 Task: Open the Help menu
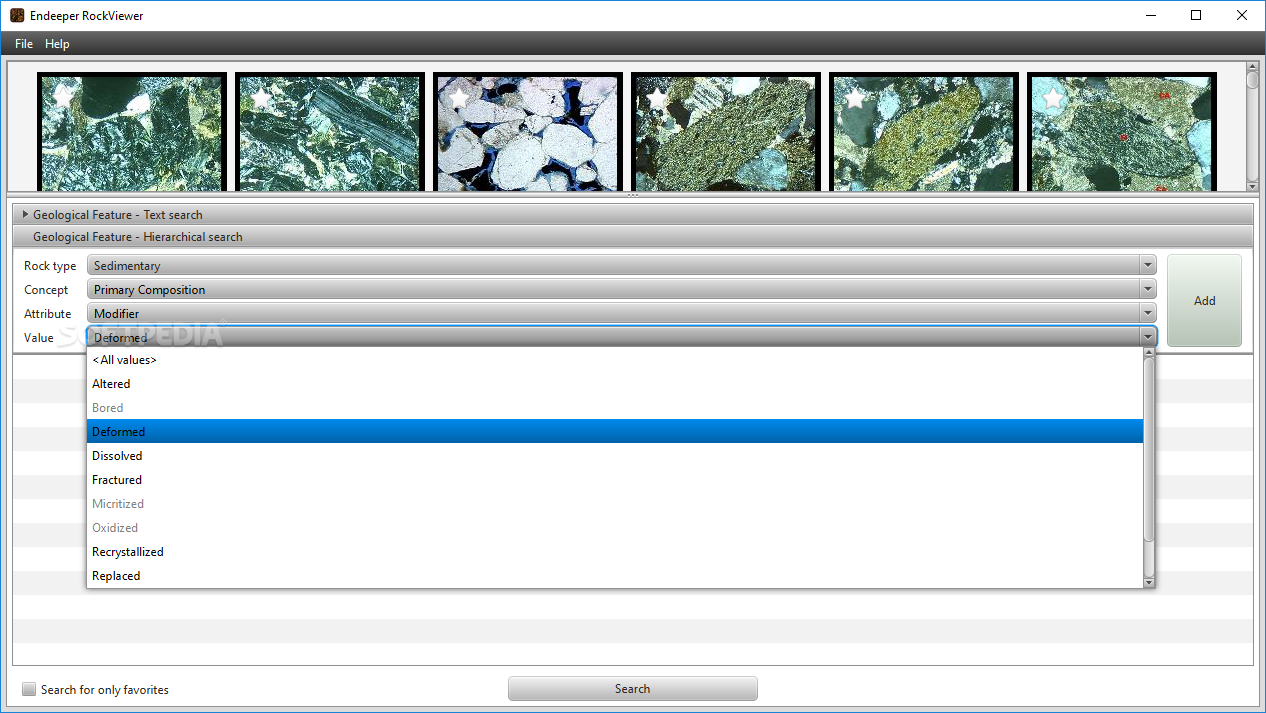57,44
